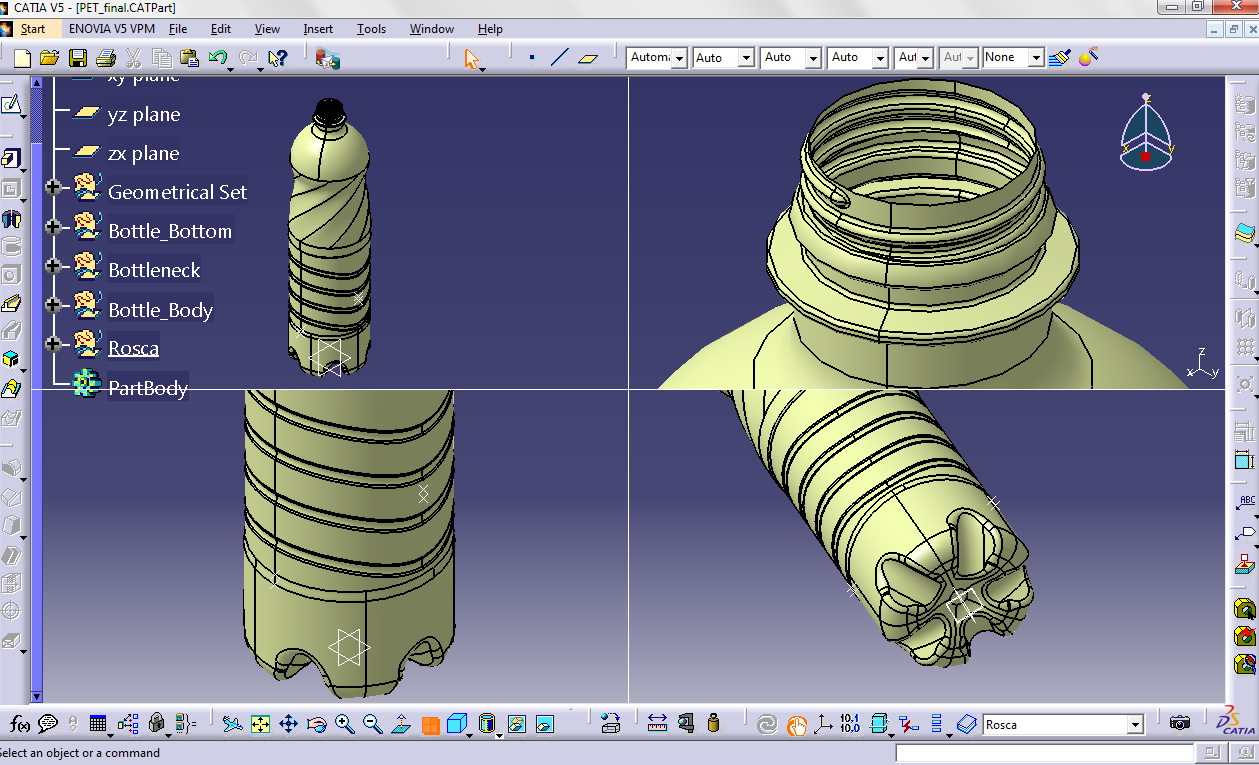Screen dimensions: 1259x765
Task: Click the Create Multi-View orange icon
Action: [x=430, y=724]
